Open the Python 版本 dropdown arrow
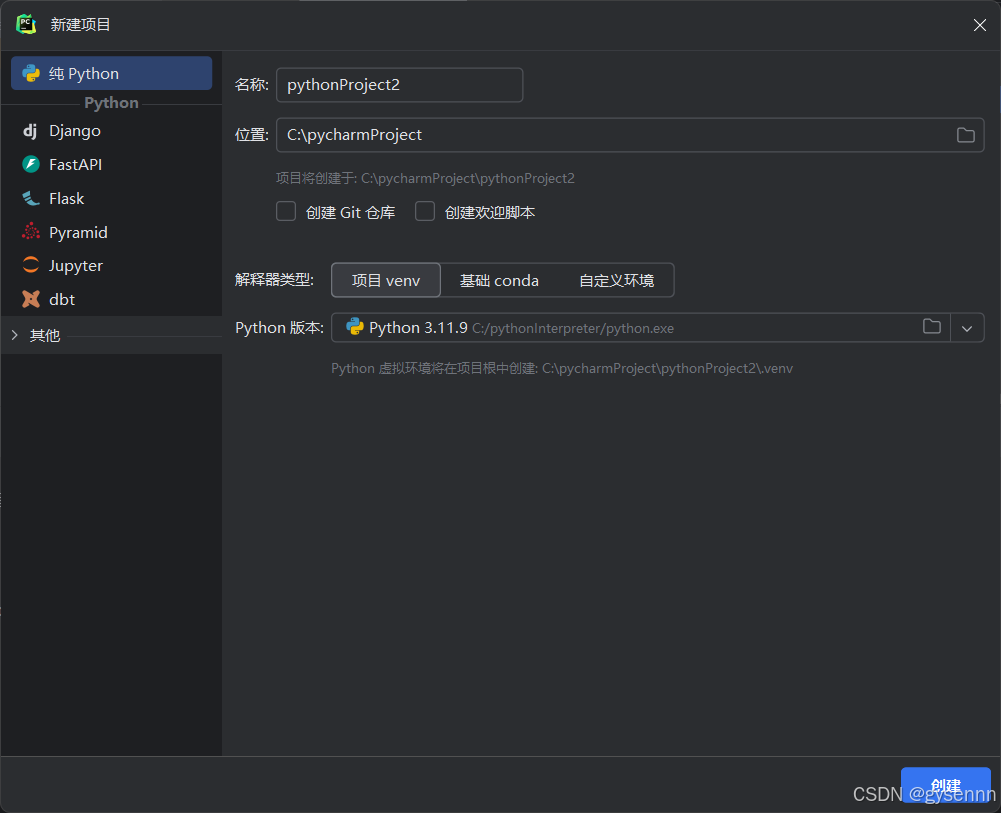The height and width of the screenshot is (813, 1001). 967,328
